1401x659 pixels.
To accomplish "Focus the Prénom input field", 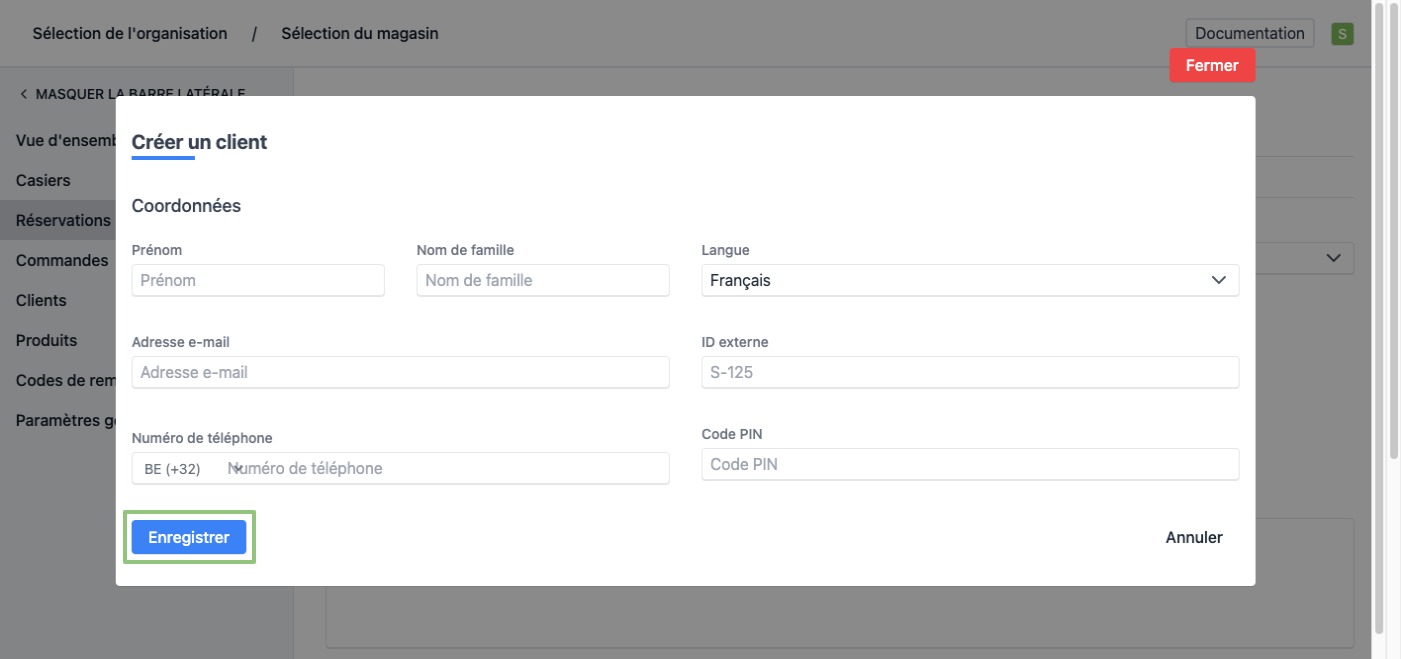I will [258, 280].
